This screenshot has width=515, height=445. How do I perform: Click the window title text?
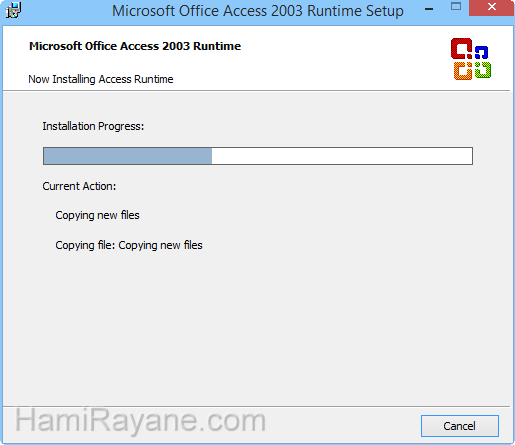[258, 11]
